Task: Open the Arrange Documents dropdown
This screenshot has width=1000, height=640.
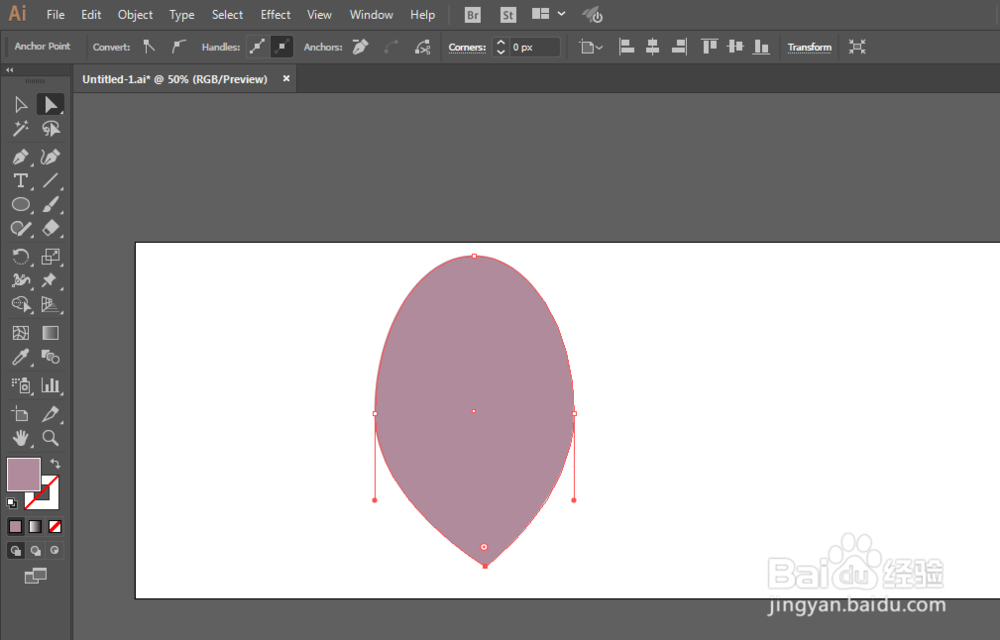Action: tap(548, 14)
